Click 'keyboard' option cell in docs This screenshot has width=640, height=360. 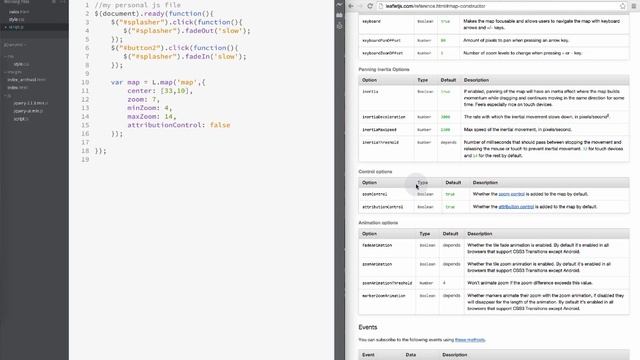[371, 21]
